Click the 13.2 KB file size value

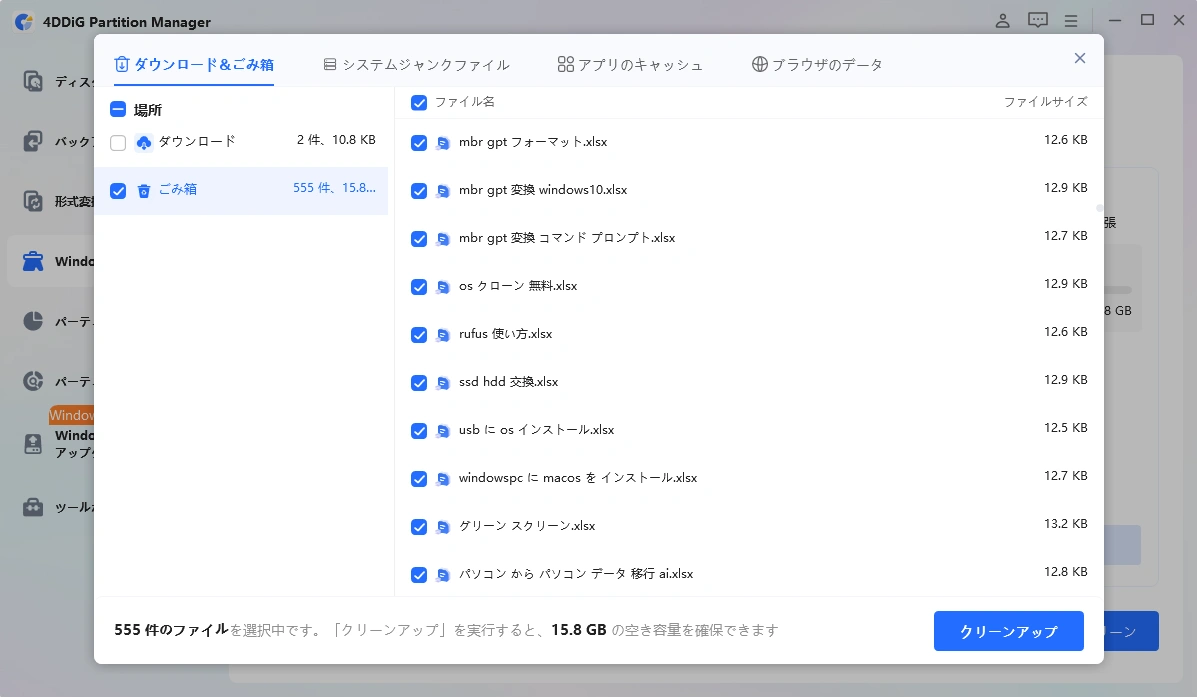[1066, 524]
